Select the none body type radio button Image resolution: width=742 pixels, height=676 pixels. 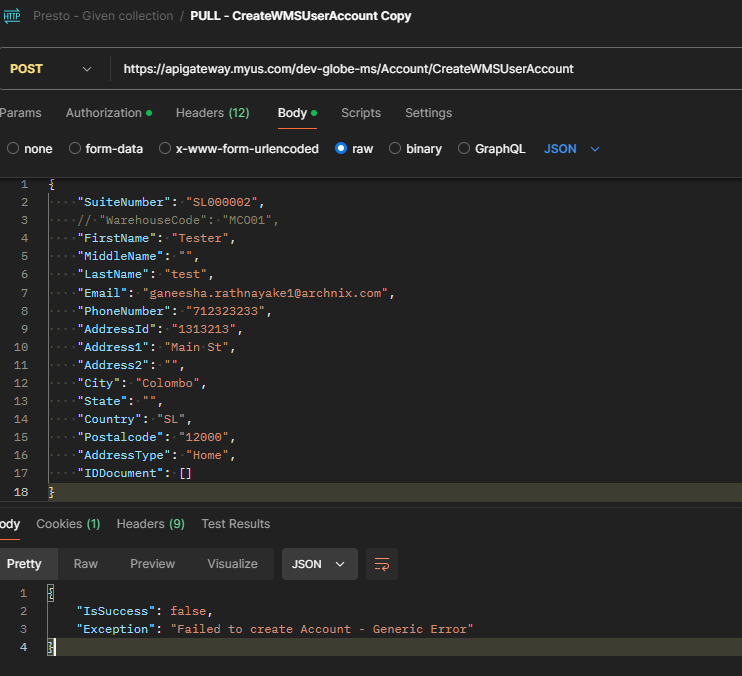pos(13,149)
